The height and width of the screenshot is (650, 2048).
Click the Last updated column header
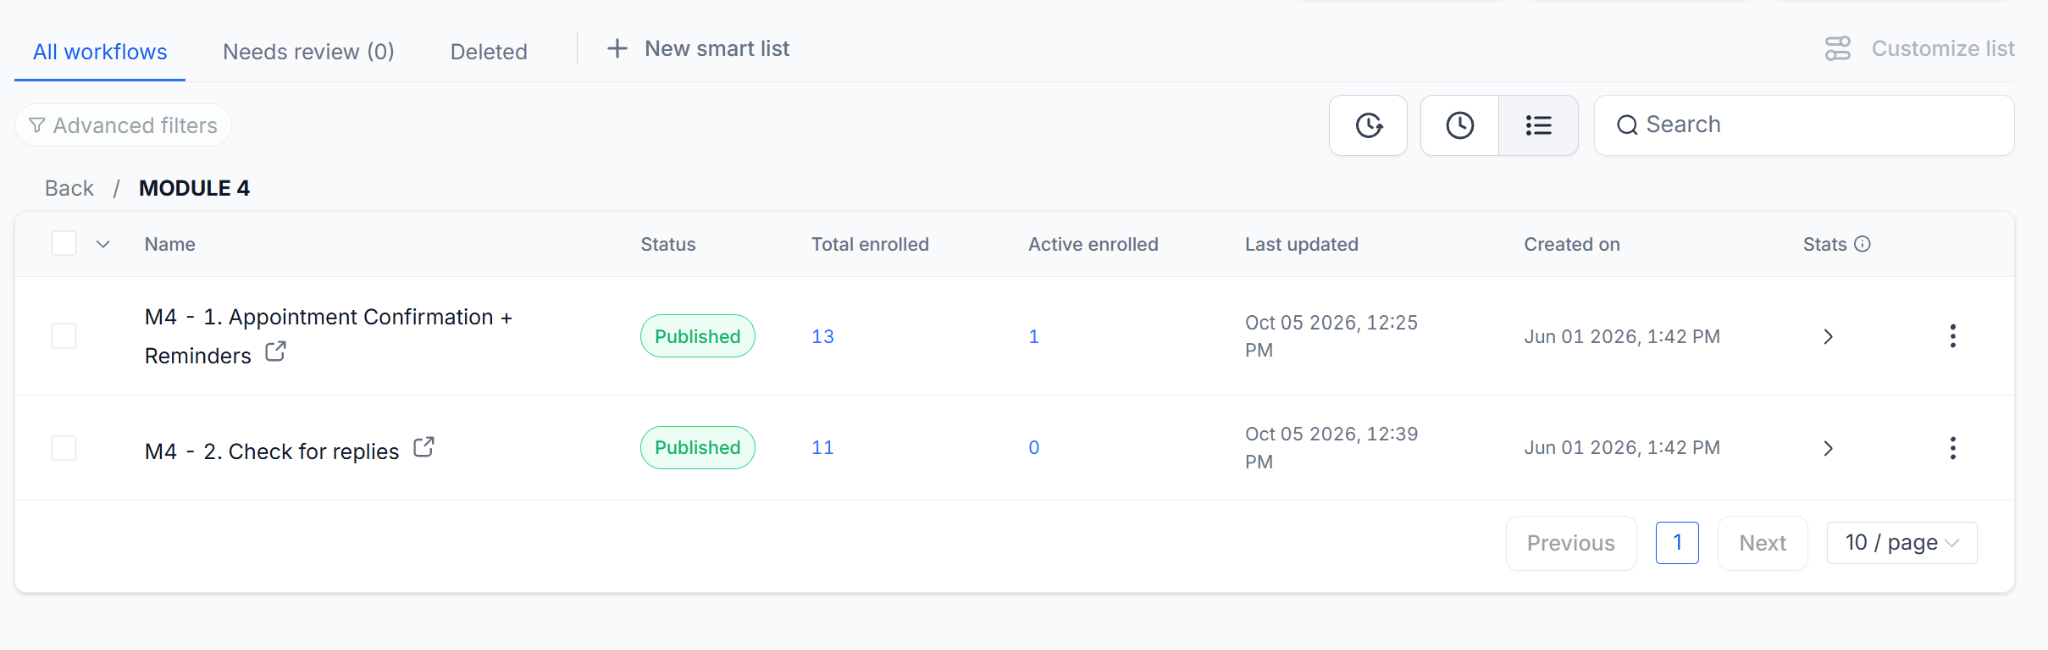[1301, 244]
